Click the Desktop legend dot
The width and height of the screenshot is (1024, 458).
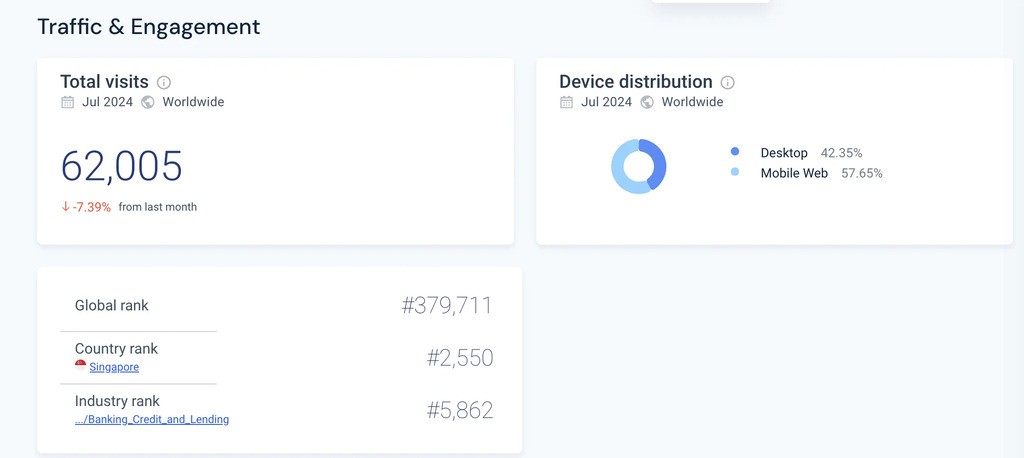point(735,152)
